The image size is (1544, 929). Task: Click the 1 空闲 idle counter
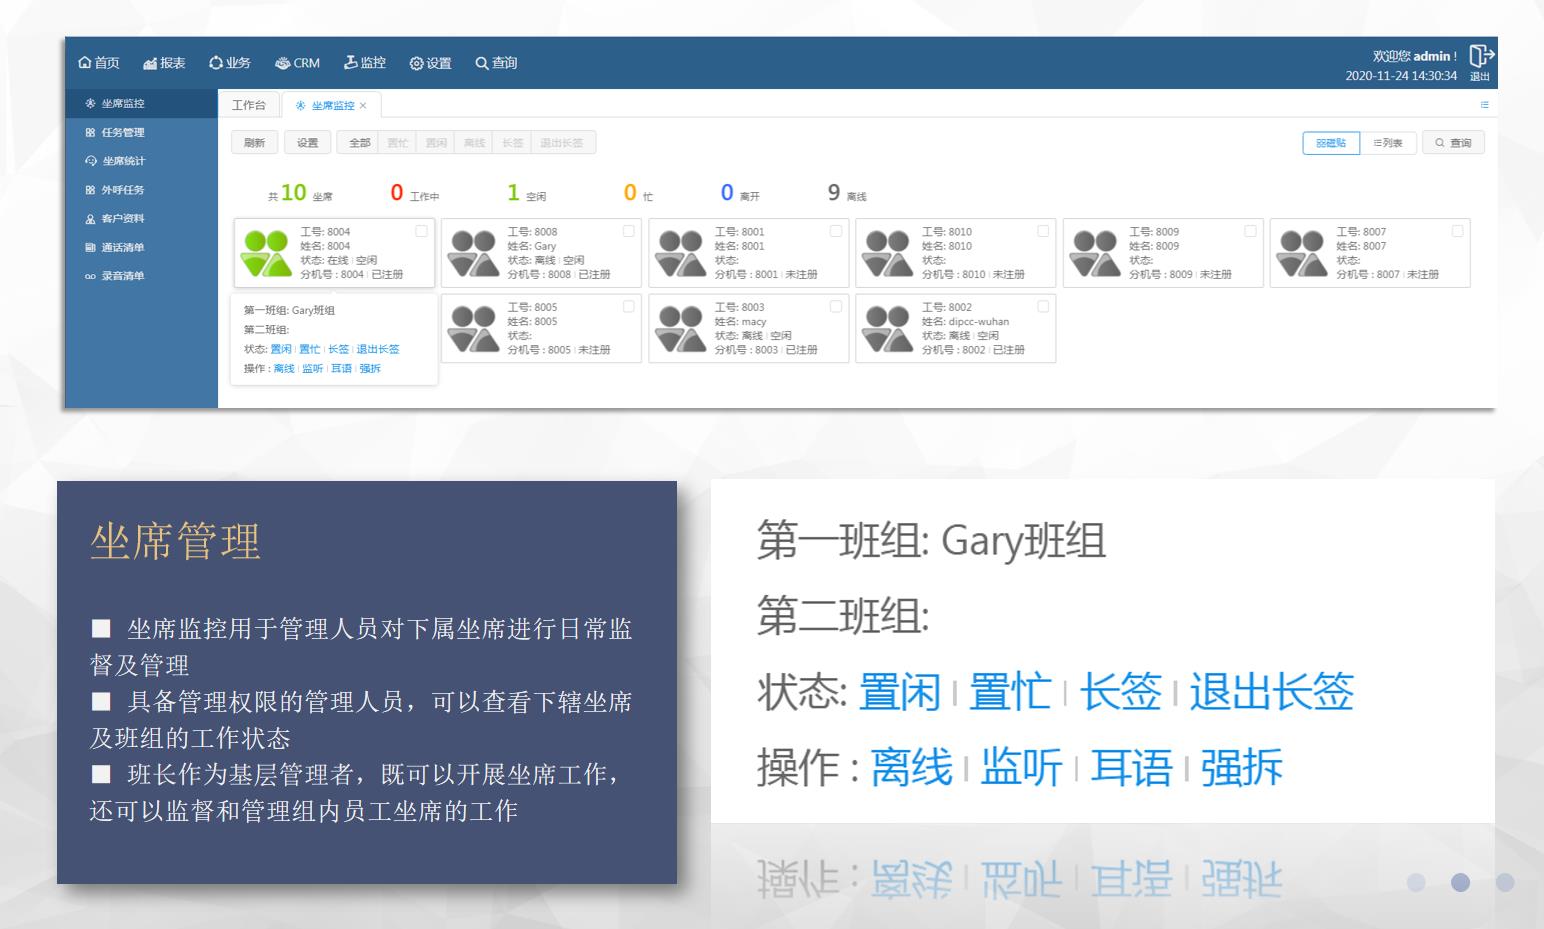527,193
